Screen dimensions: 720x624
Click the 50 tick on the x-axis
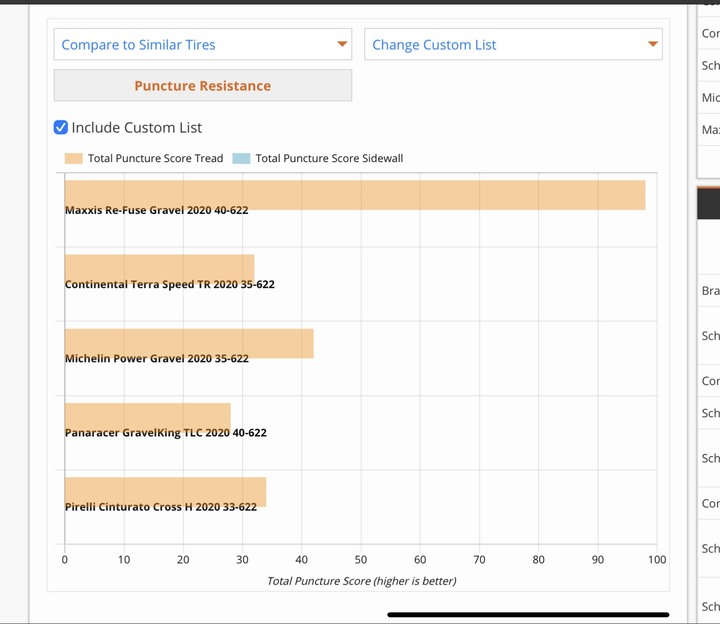tap(361, 560)
